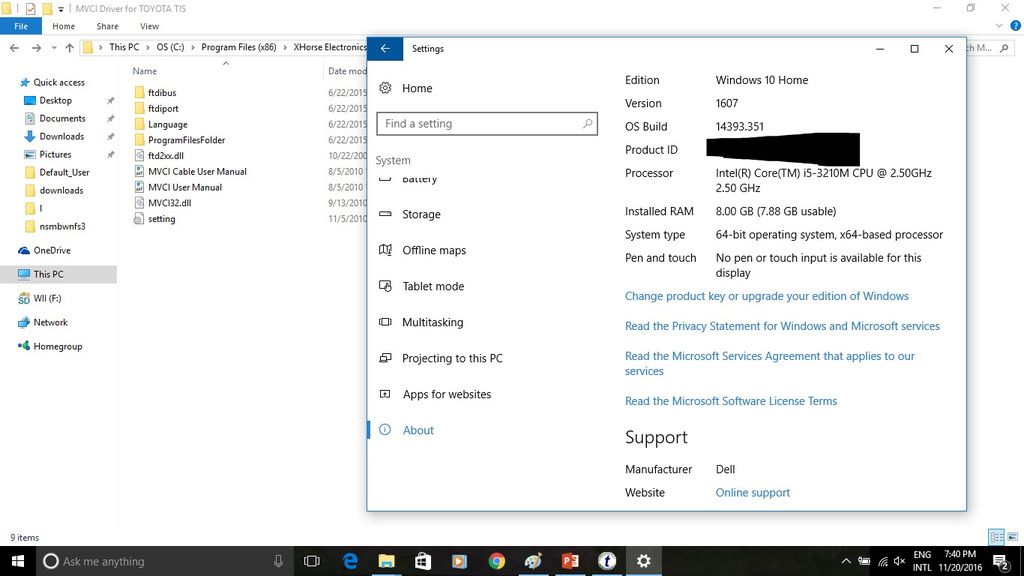Switch to the View ribbon tab

tap(149, 26)
